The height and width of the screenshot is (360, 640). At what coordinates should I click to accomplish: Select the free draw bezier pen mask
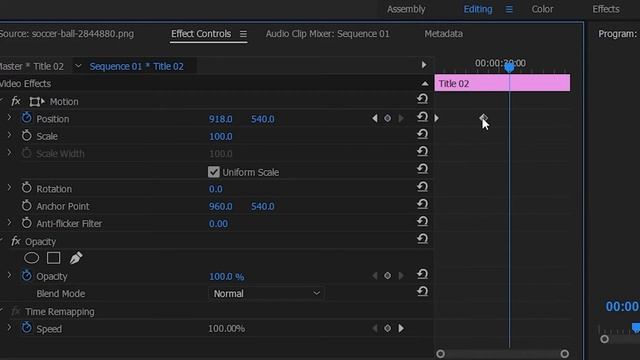click(76, 258)
